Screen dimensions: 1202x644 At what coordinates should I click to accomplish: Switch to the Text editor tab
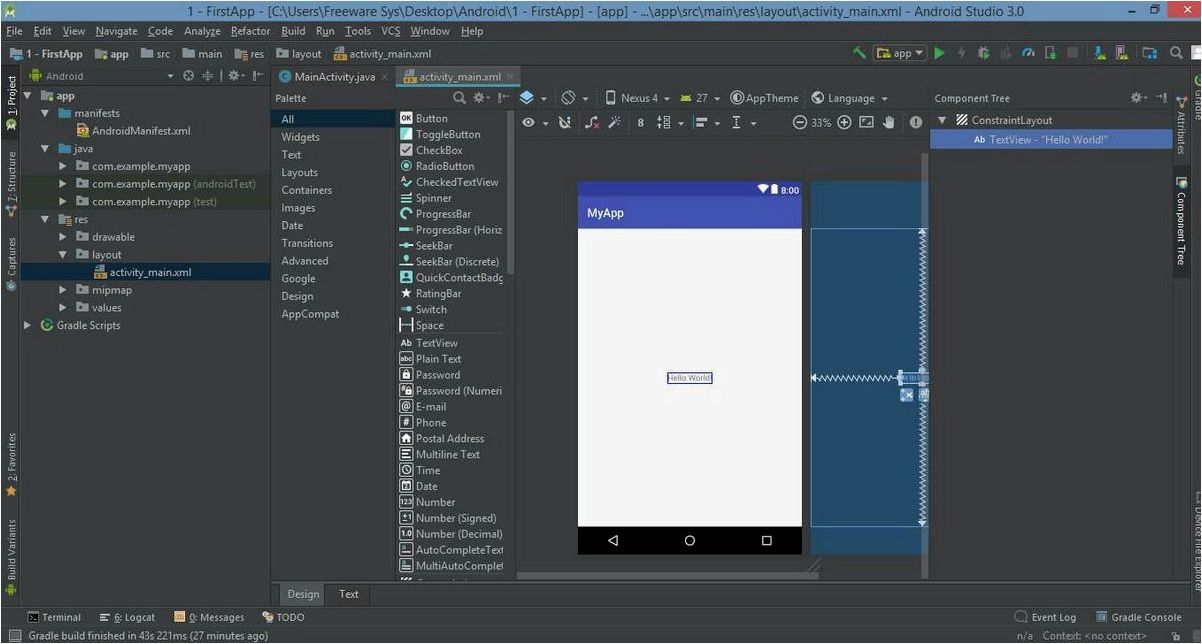coord(348,594)
